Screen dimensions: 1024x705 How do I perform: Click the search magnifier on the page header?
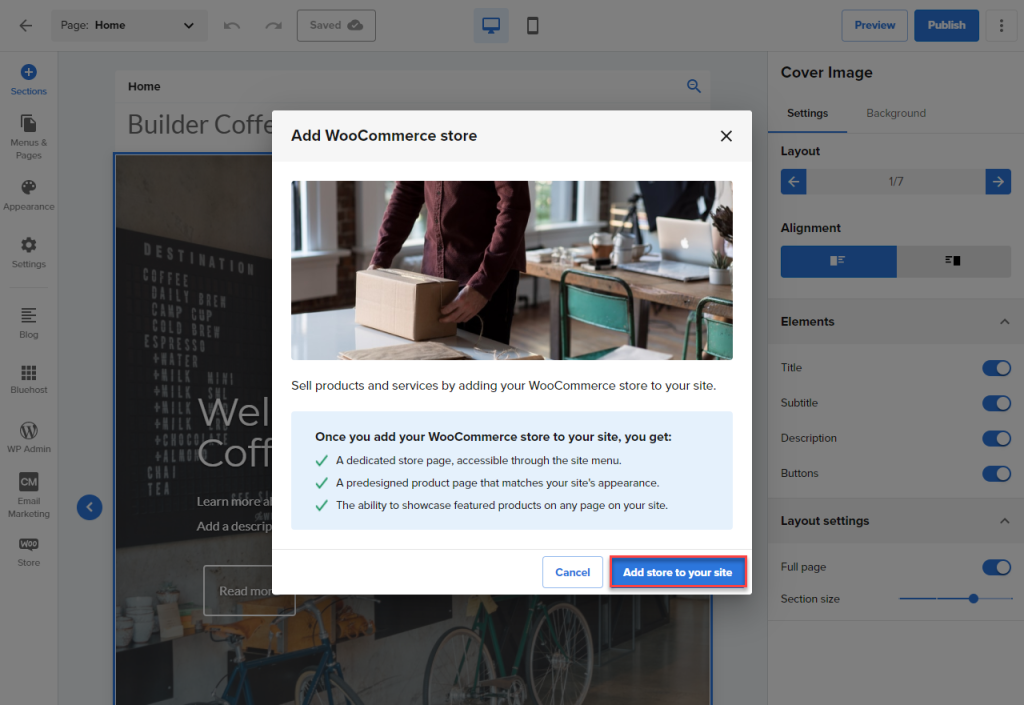pyautogui.click(x=694, y=86)
